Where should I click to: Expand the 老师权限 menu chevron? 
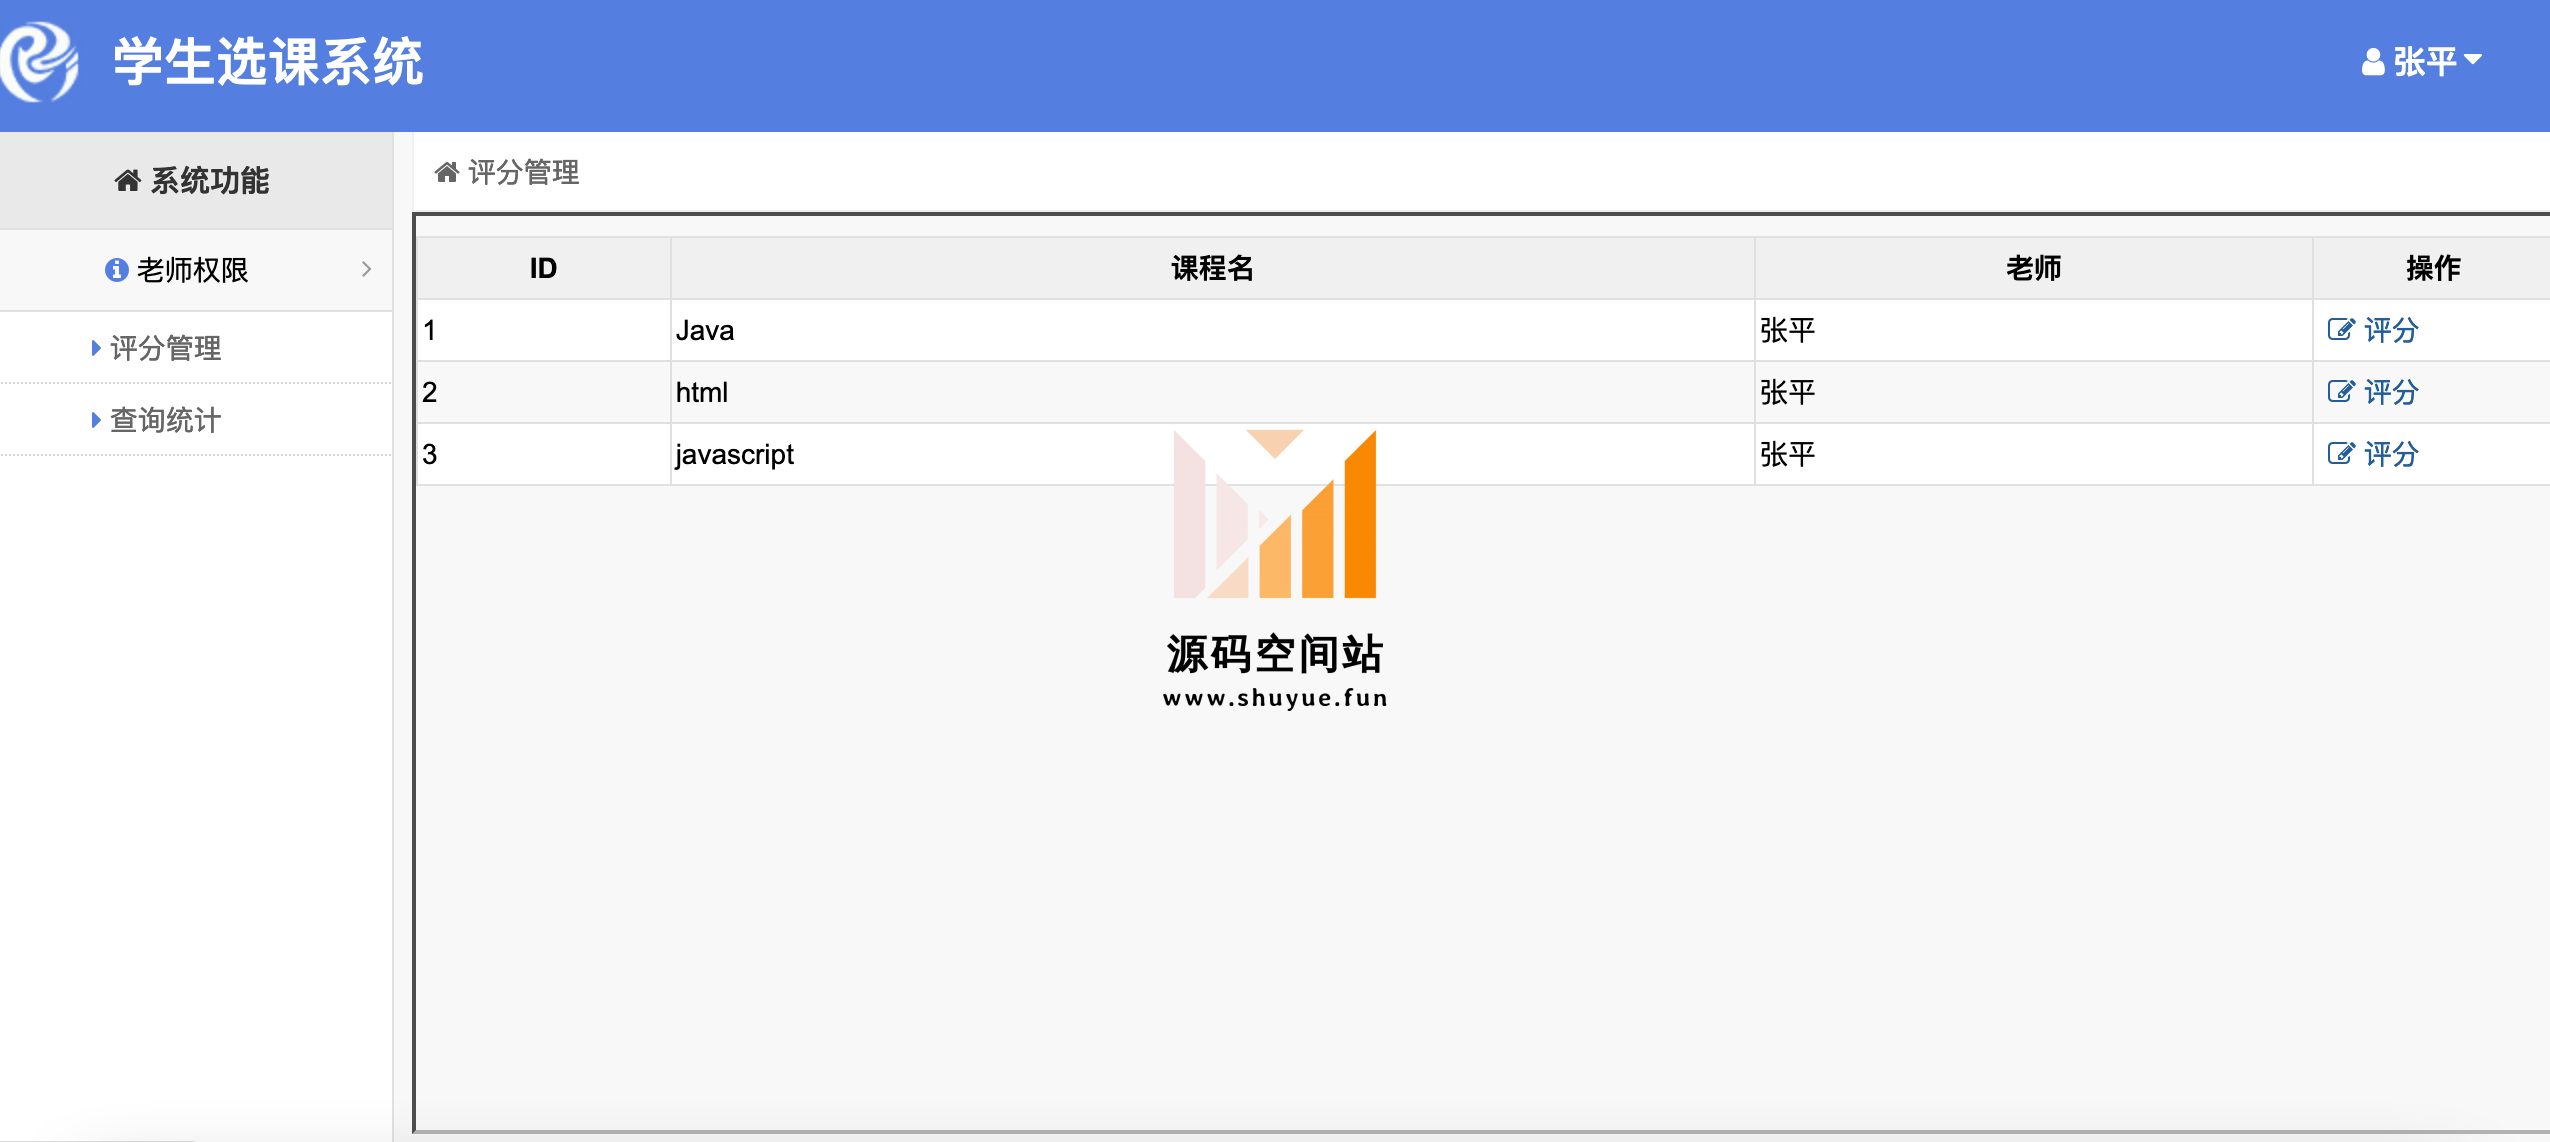click(366, 269)
